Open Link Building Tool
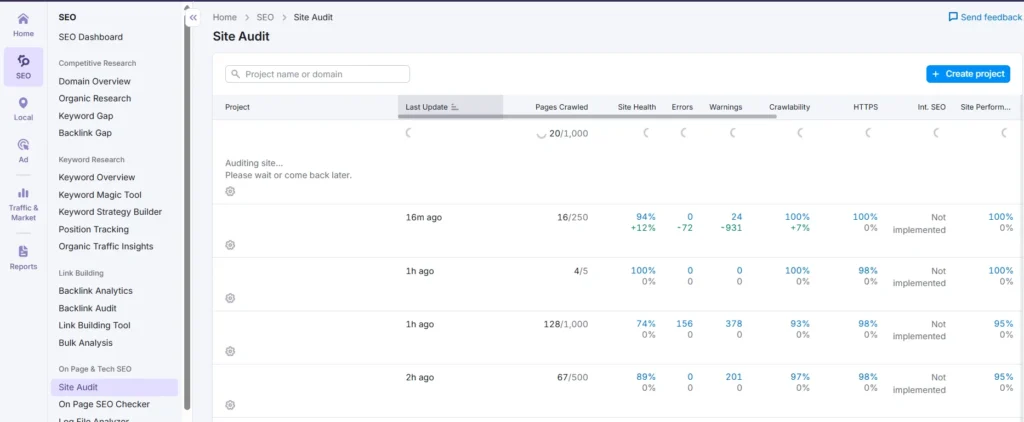1024x422 pixels. pyautogui.click(x=95, y=325)
